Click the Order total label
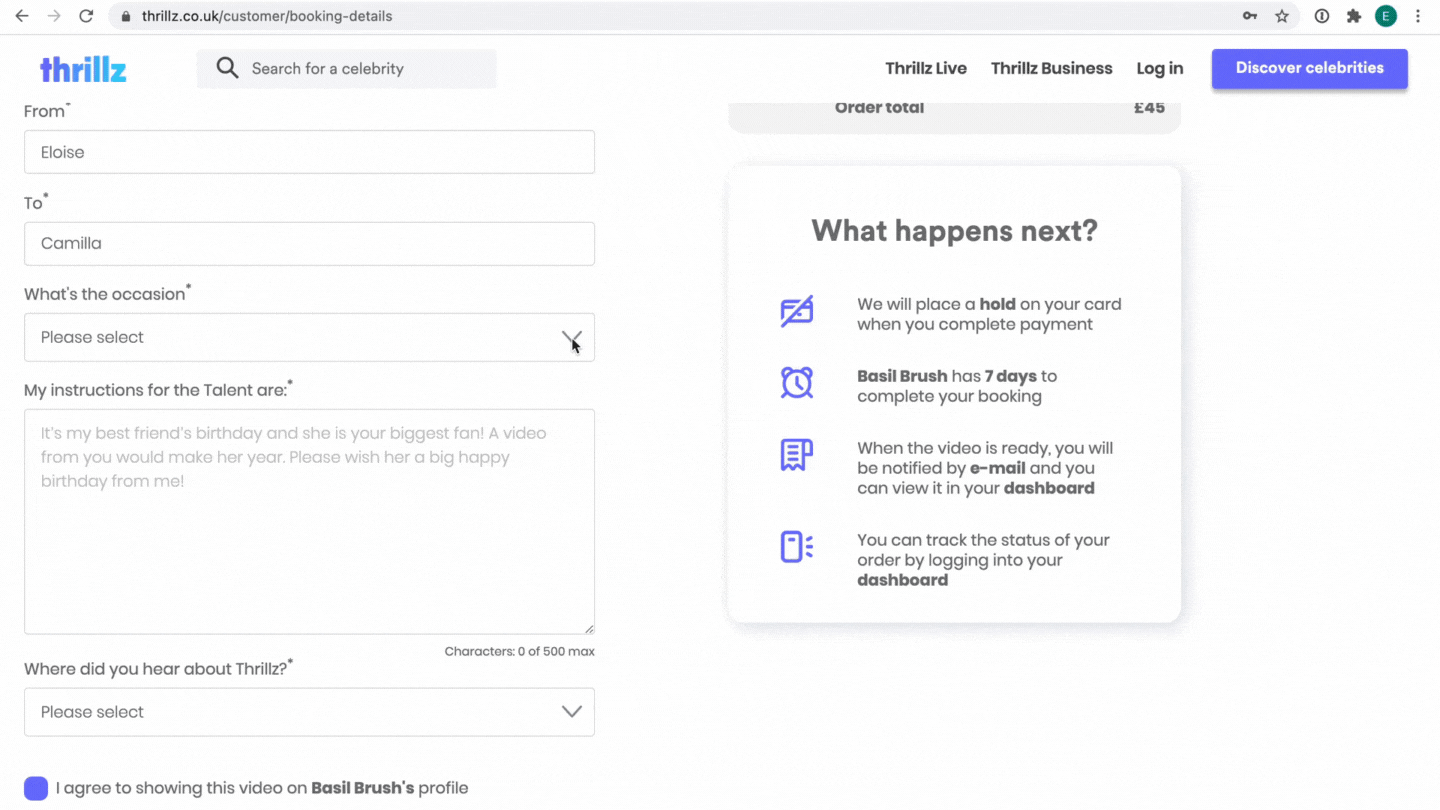Image resolution: width=1440 pixels, height=810 pixels. [x=879, y=107]
